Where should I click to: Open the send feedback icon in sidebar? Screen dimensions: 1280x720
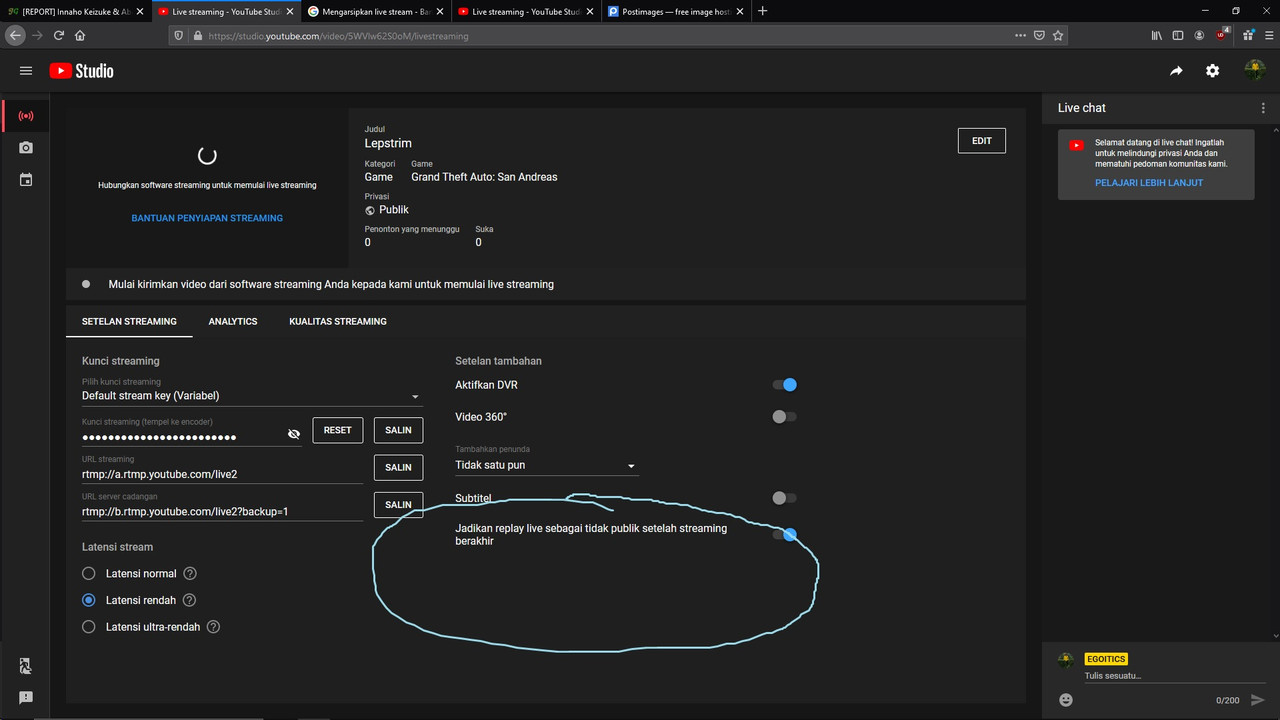(x=26, y=698)
